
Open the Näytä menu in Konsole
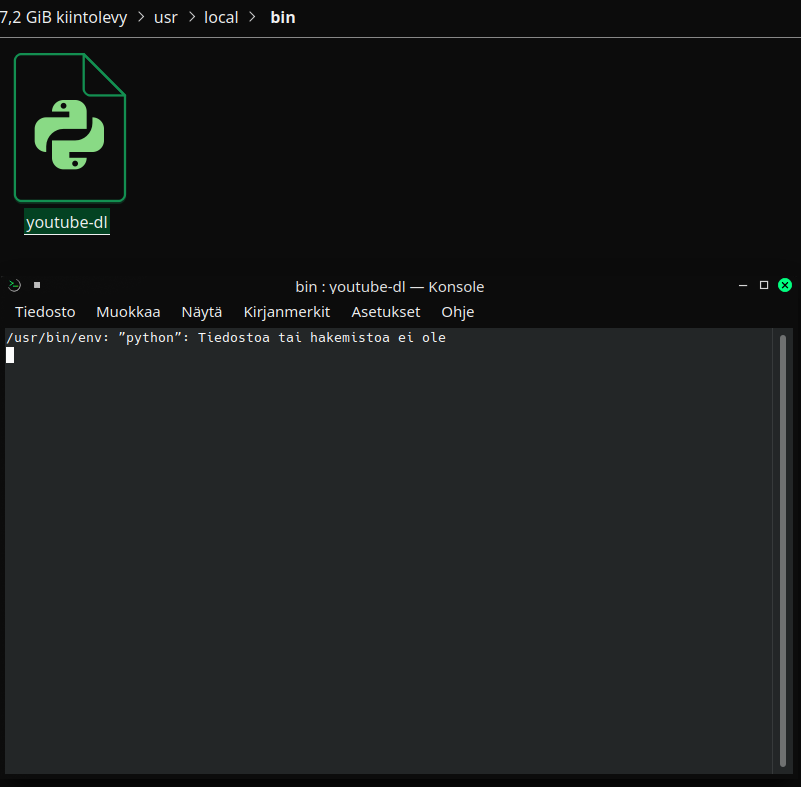(202, 312)
